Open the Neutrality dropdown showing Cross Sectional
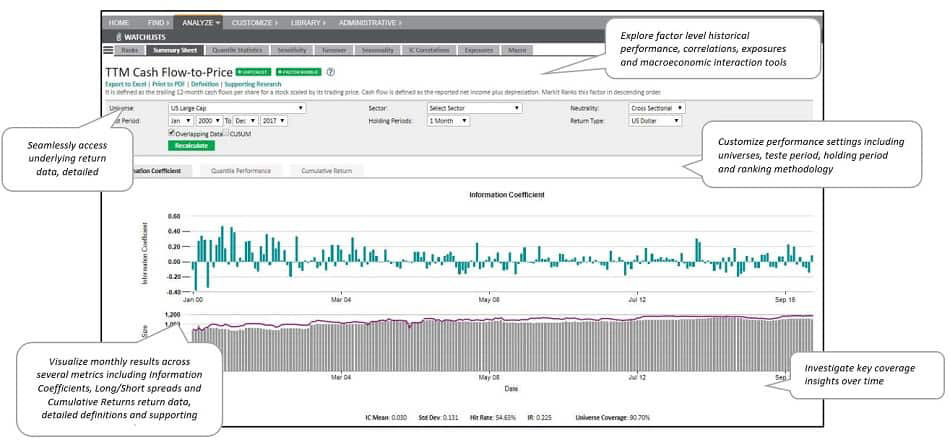The image size is (950, 442). coord(657,108)
